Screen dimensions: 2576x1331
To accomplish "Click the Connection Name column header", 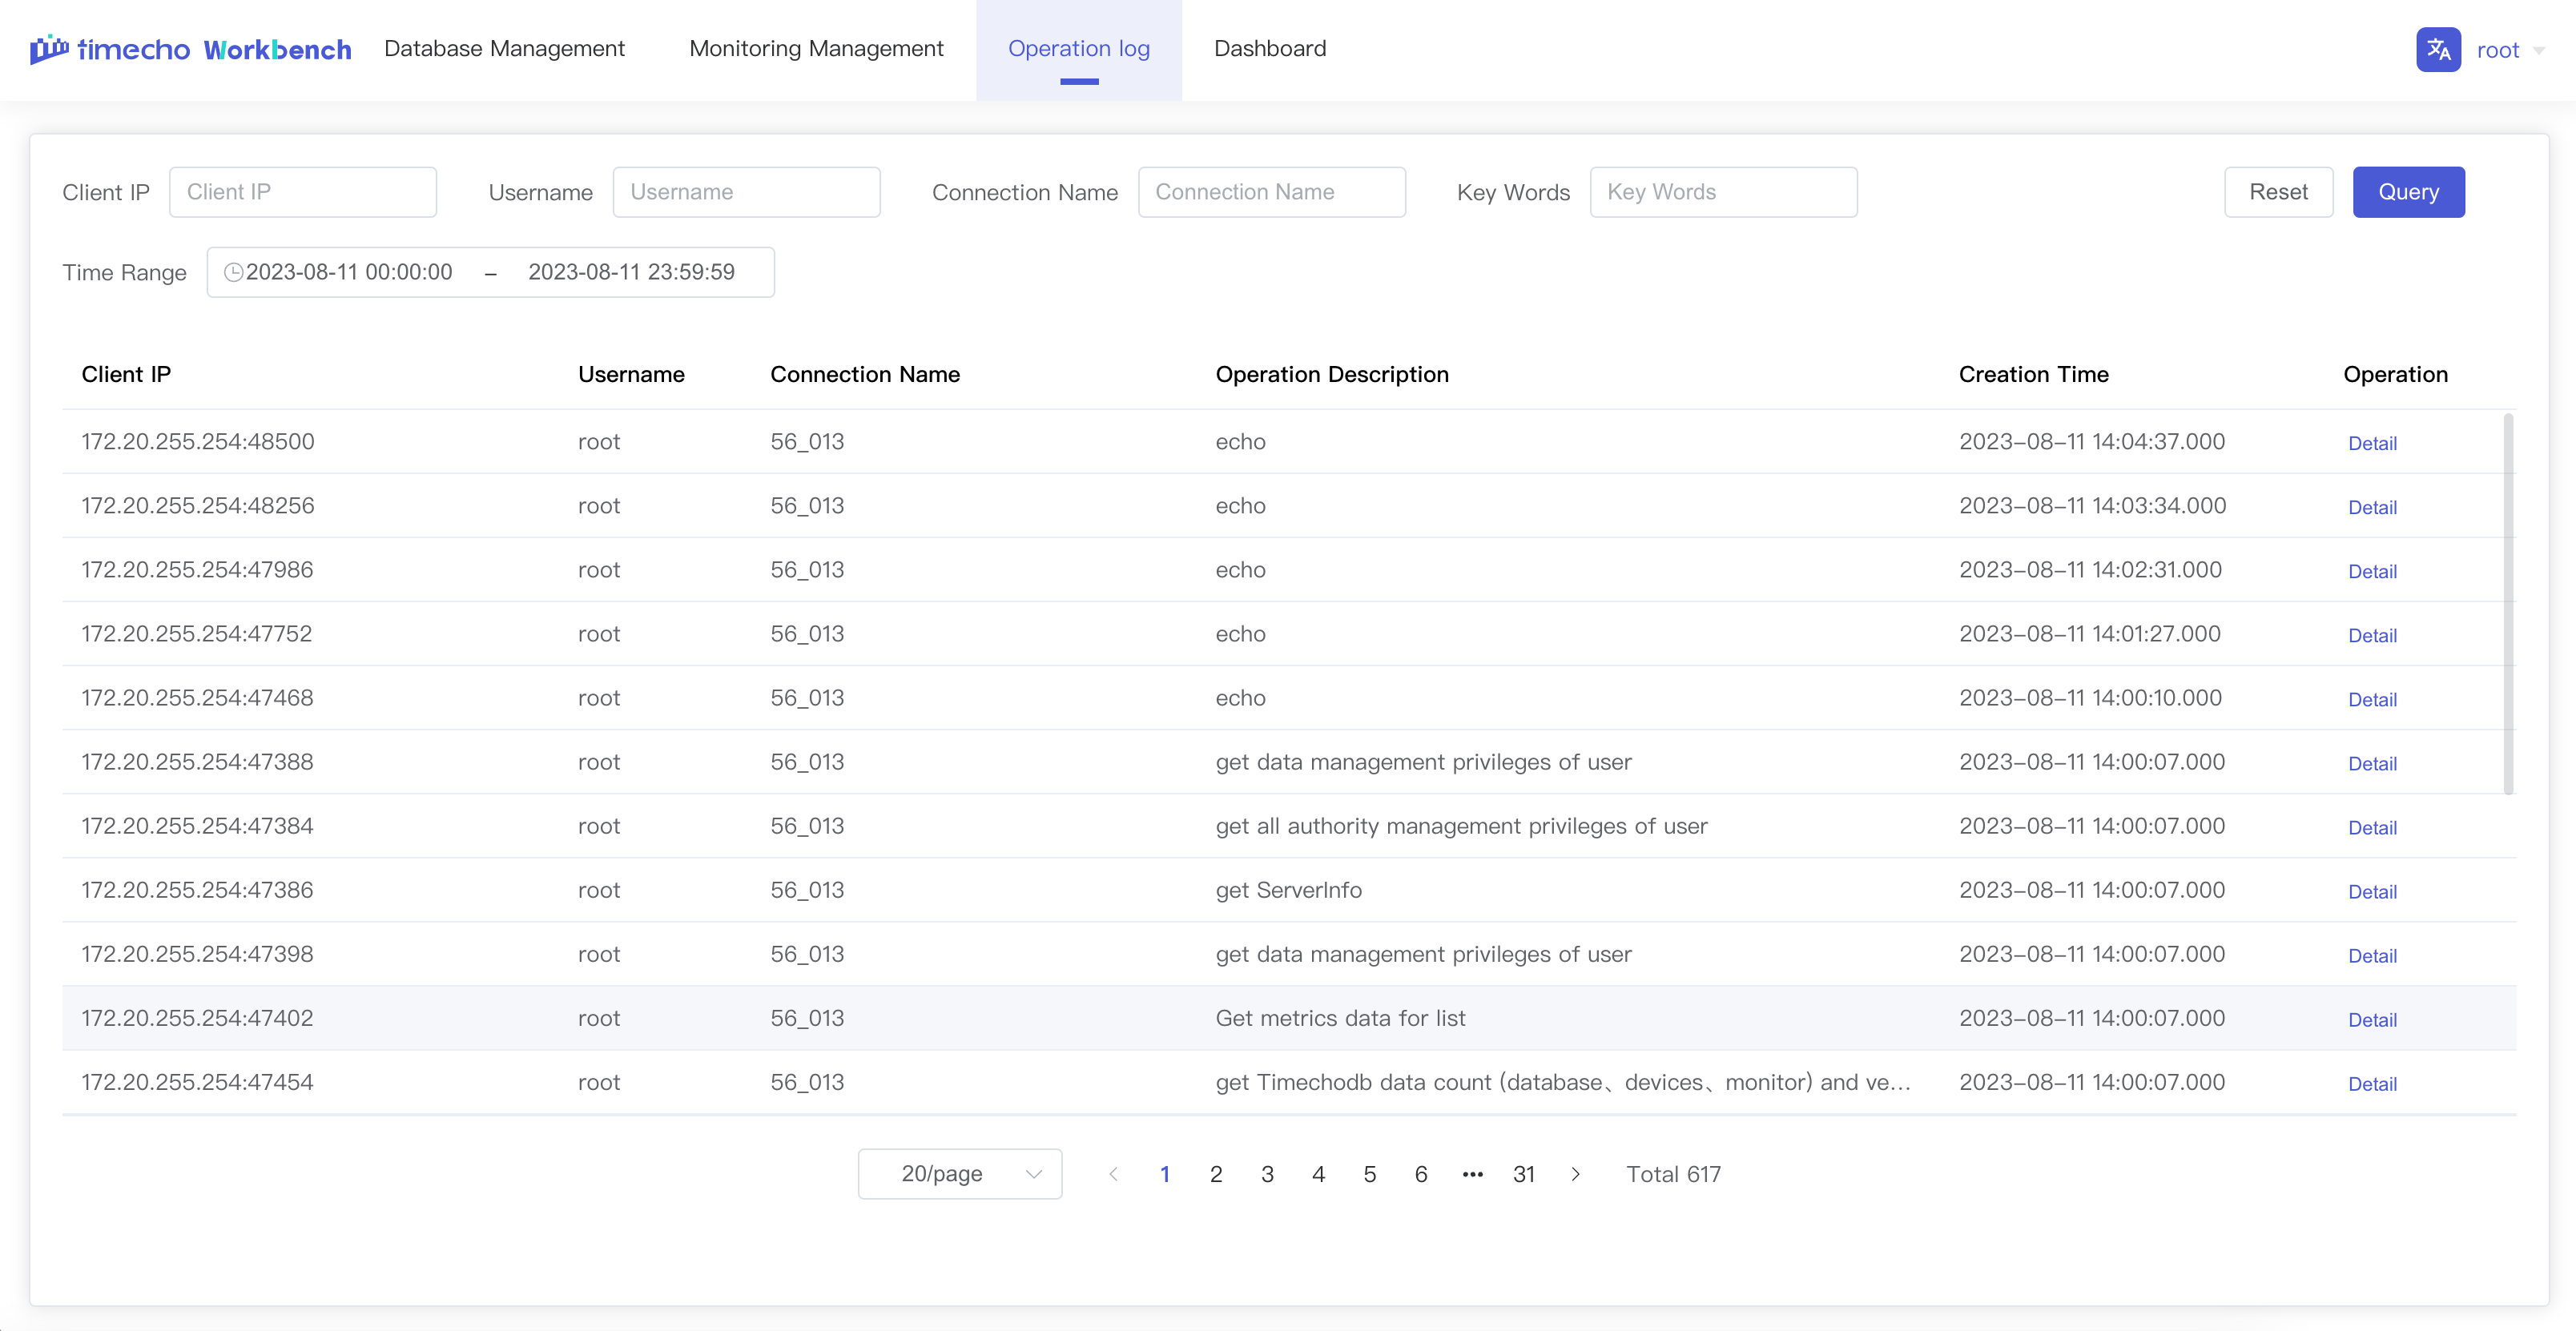I will 865,374.
